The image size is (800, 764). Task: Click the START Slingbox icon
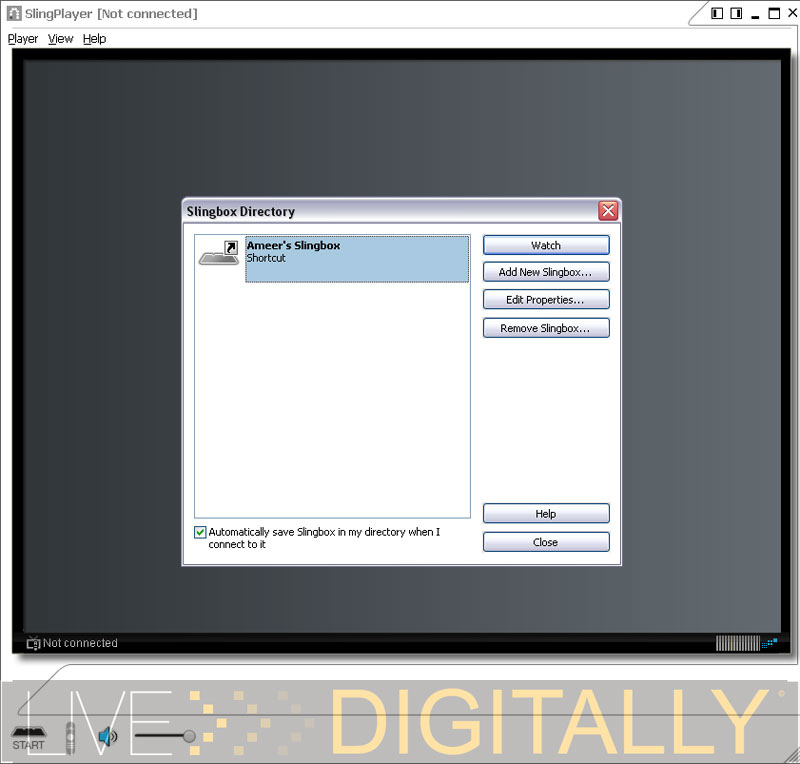(28, 739)
